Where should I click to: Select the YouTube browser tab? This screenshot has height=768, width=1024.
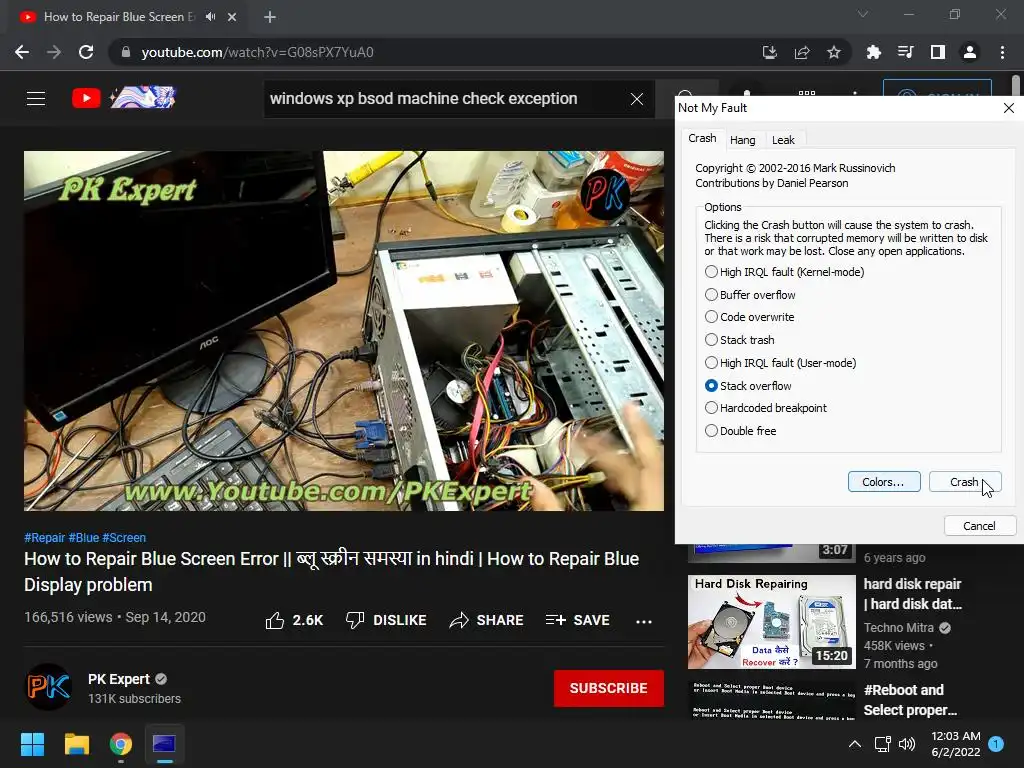tap(118, 17)
